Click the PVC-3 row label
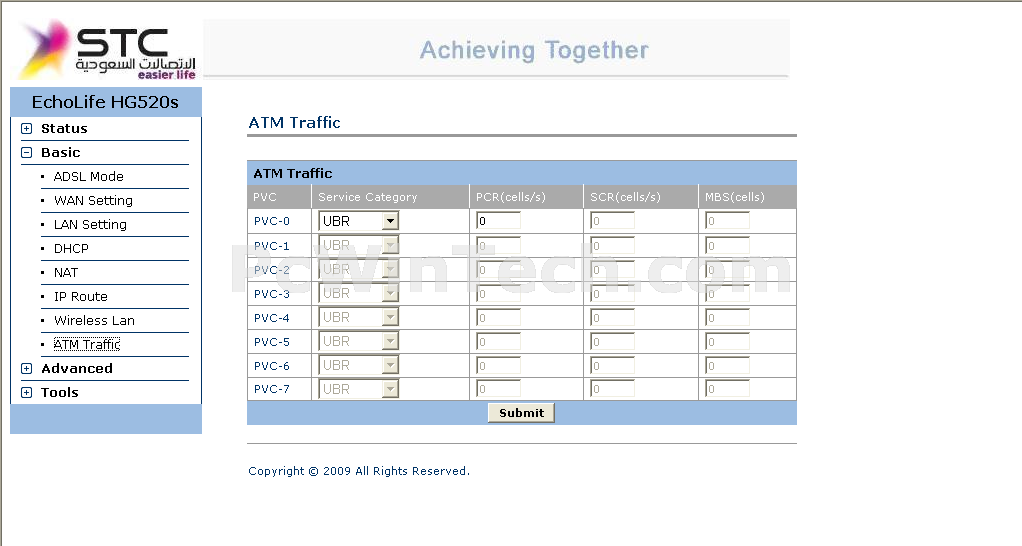The width and height of the screenshot is (1022, 546). tap(272, 294)
